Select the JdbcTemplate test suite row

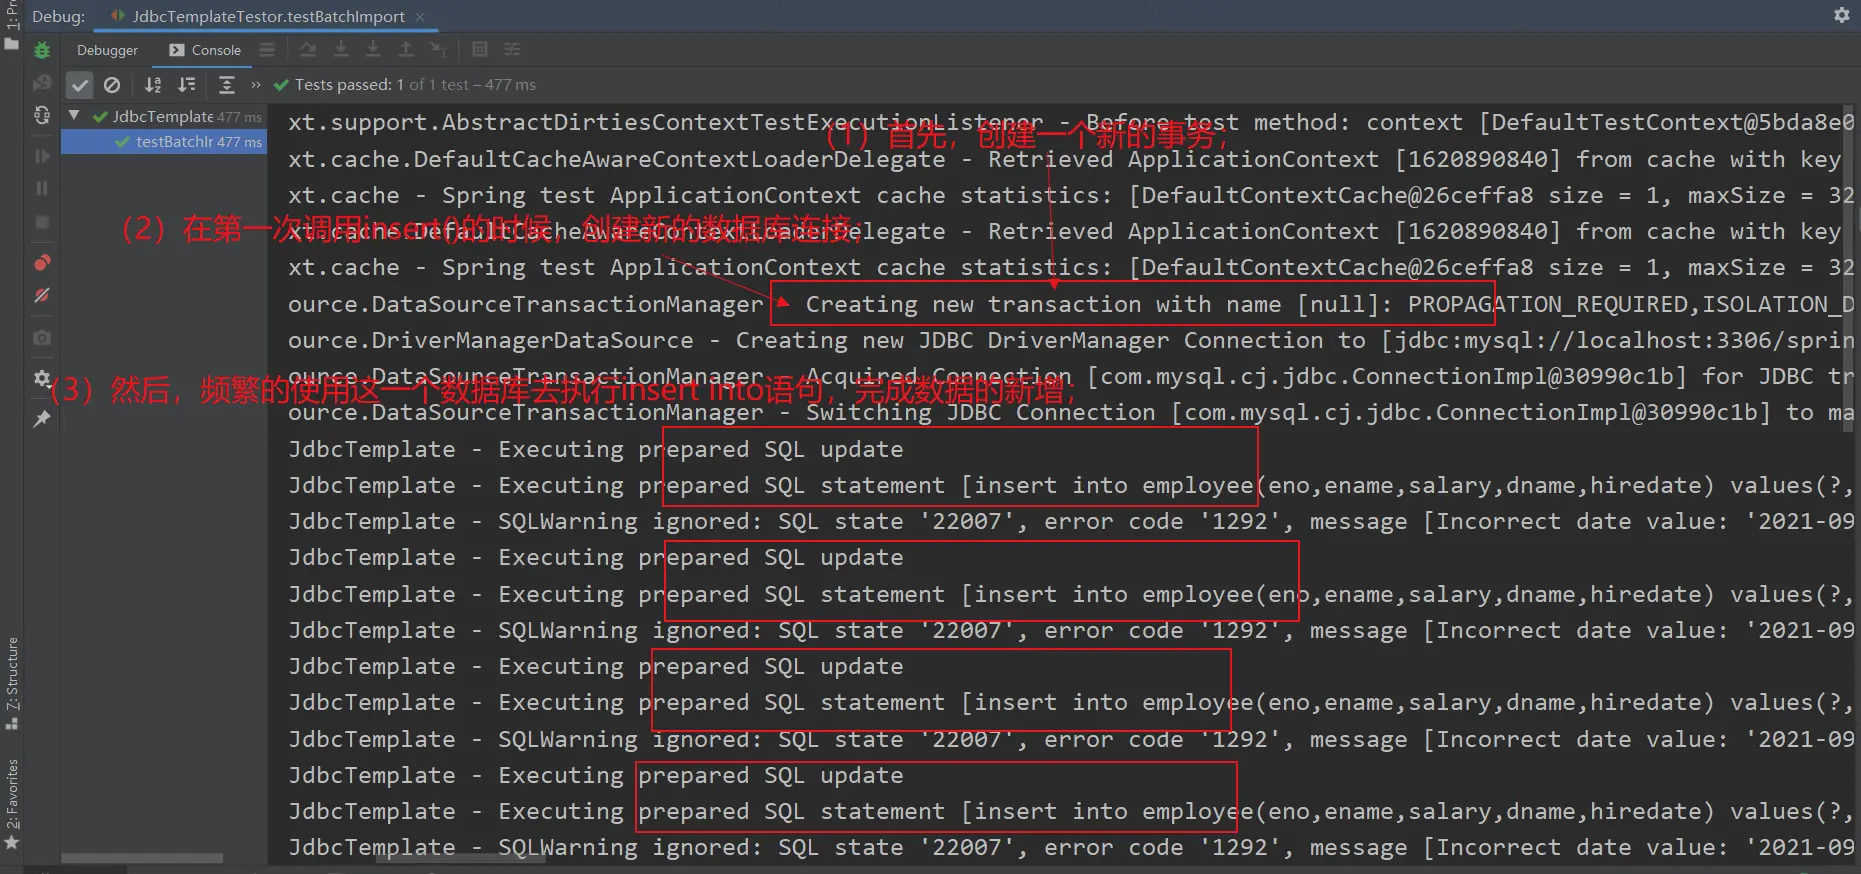click(164, 117)
